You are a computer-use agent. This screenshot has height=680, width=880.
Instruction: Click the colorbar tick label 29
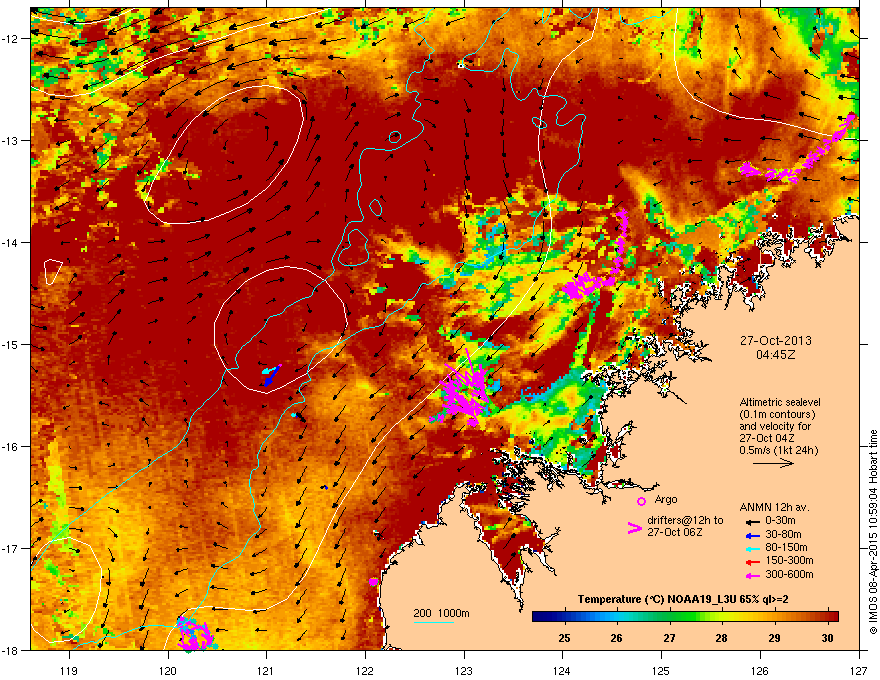click(x=774, y=638)
